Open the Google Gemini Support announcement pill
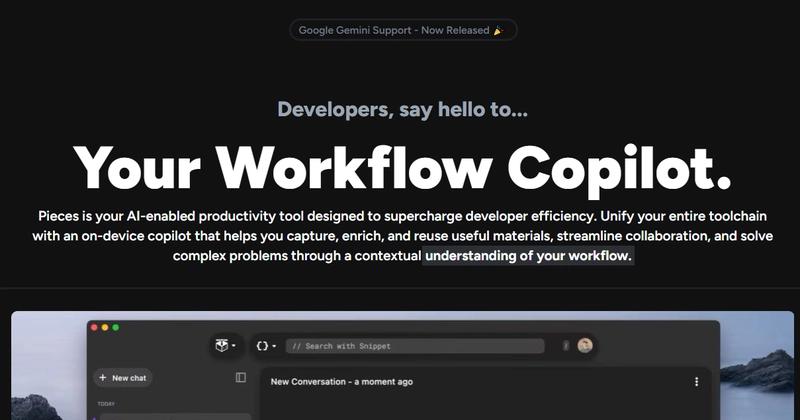The image size is (800, 420). click(x=403, y=30)
